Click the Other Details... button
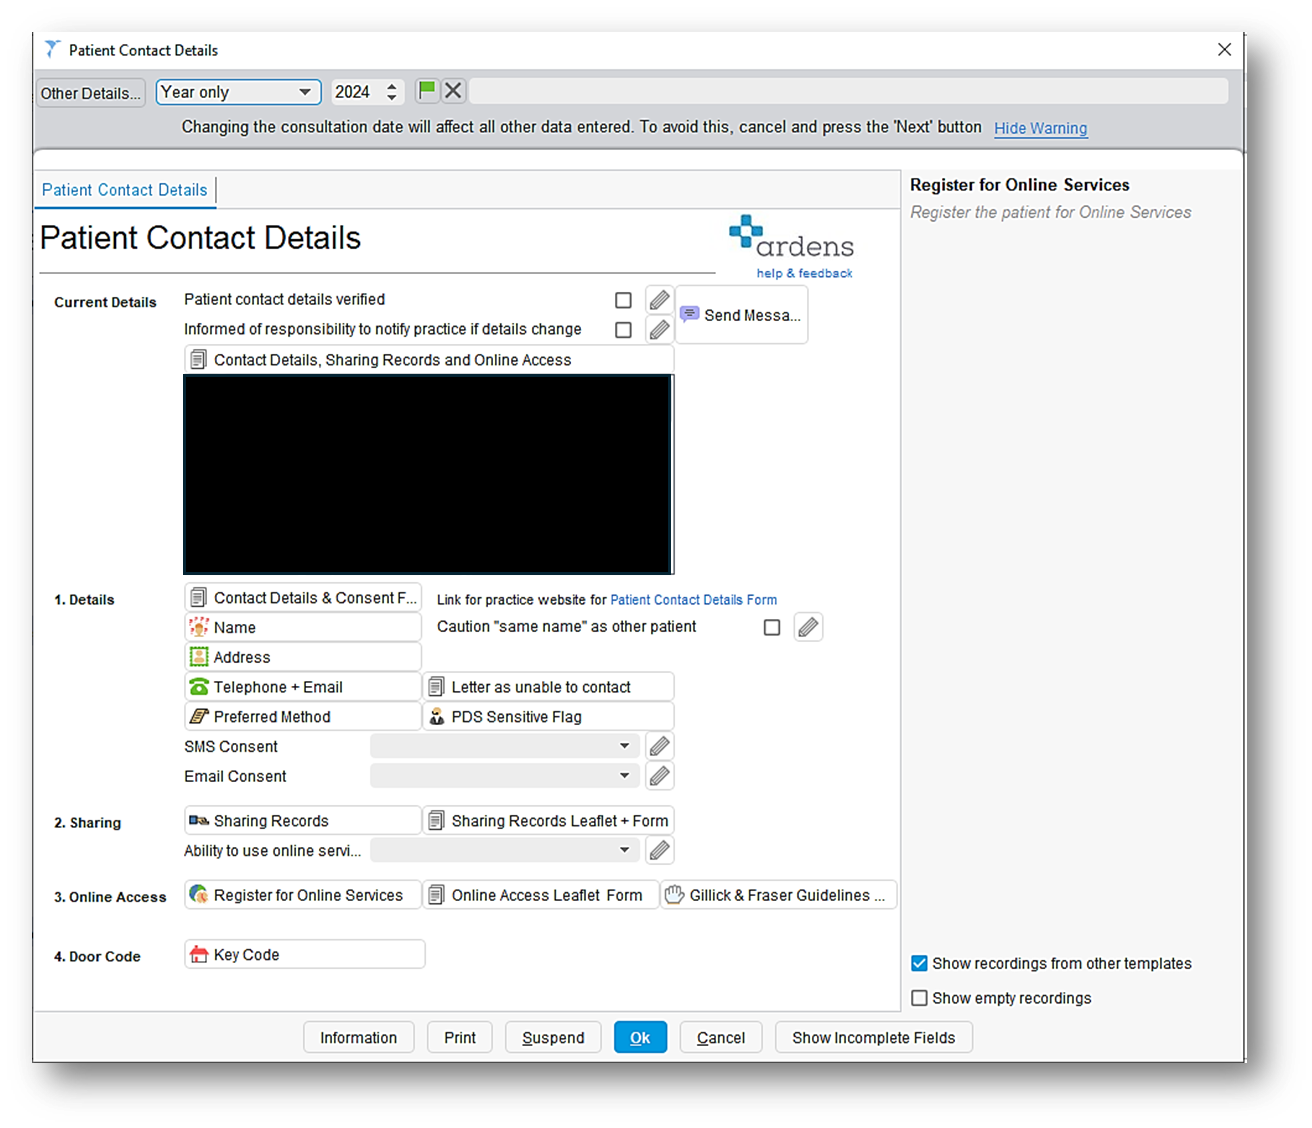The image size is (1312, 1128). tap(91, 93)
